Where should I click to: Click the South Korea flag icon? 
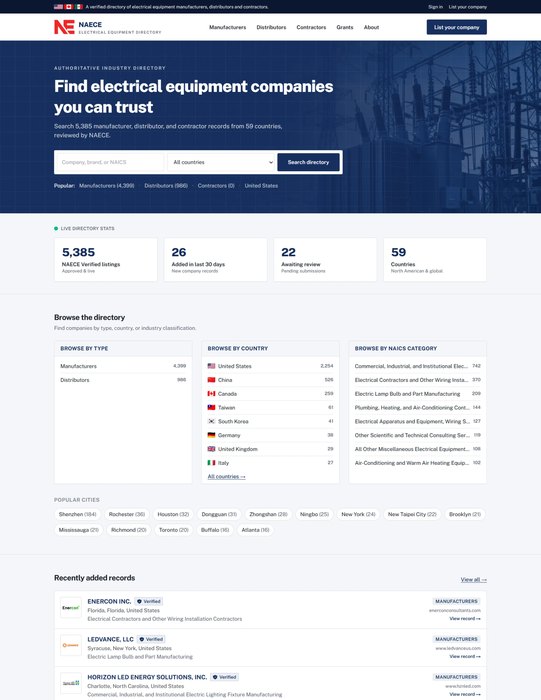212,421
